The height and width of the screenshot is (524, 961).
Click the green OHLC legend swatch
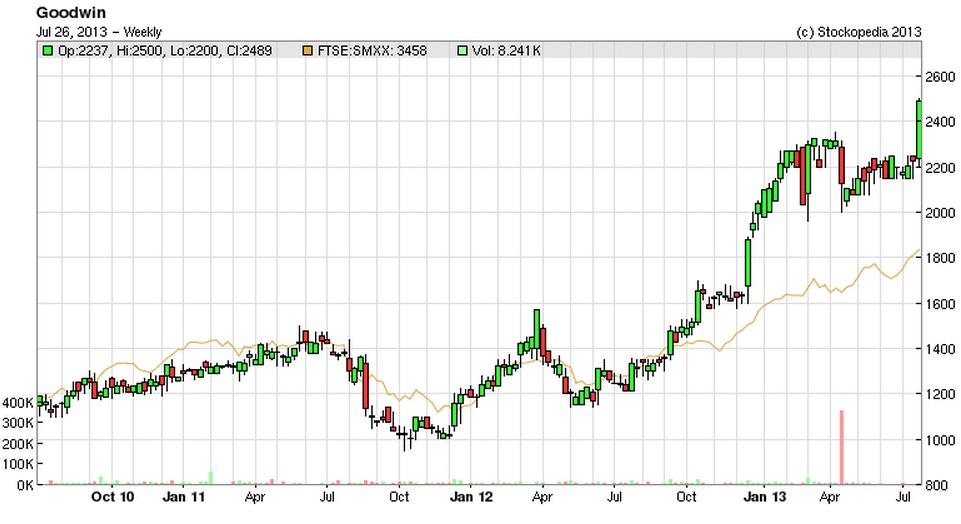tap(47, 51)
